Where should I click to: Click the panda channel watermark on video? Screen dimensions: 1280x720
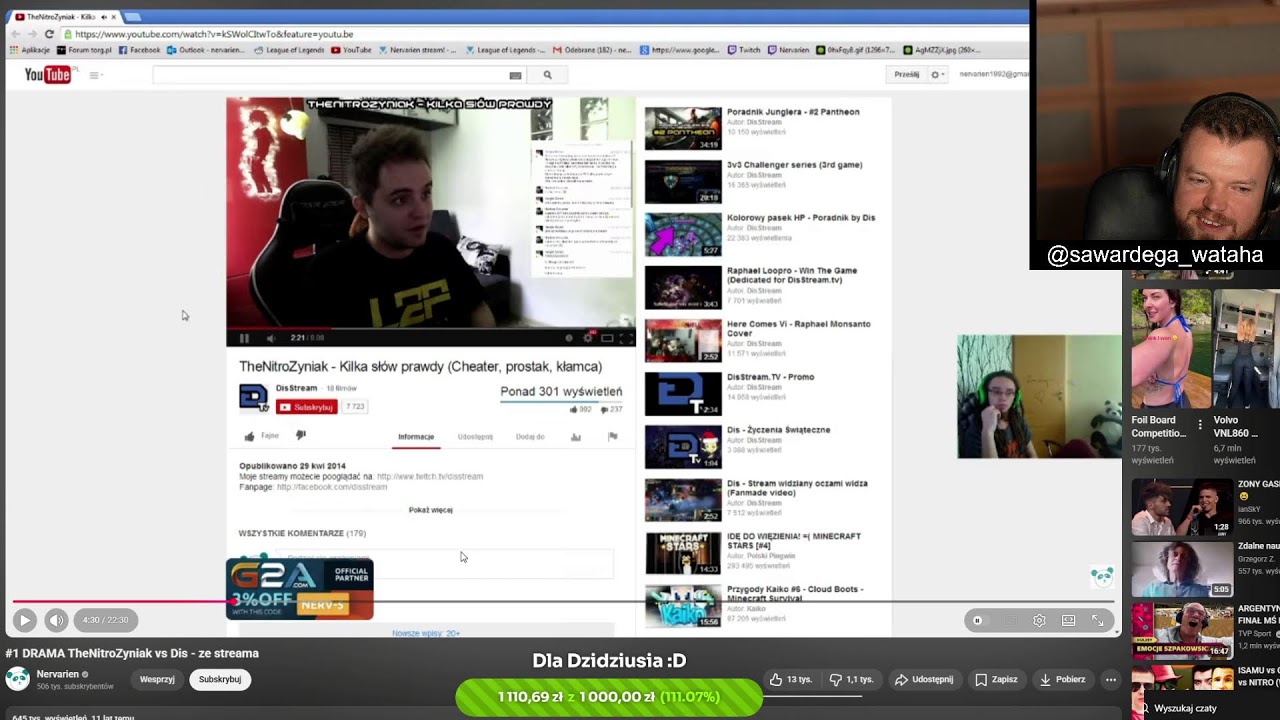pyautogui.click(x=1102, y=576)
